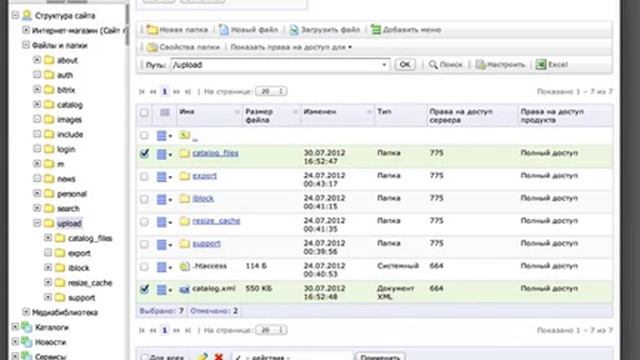This screenshot has height=360, width=640.
Task: Expand the about folder in tree
Action: coord(37,60)
